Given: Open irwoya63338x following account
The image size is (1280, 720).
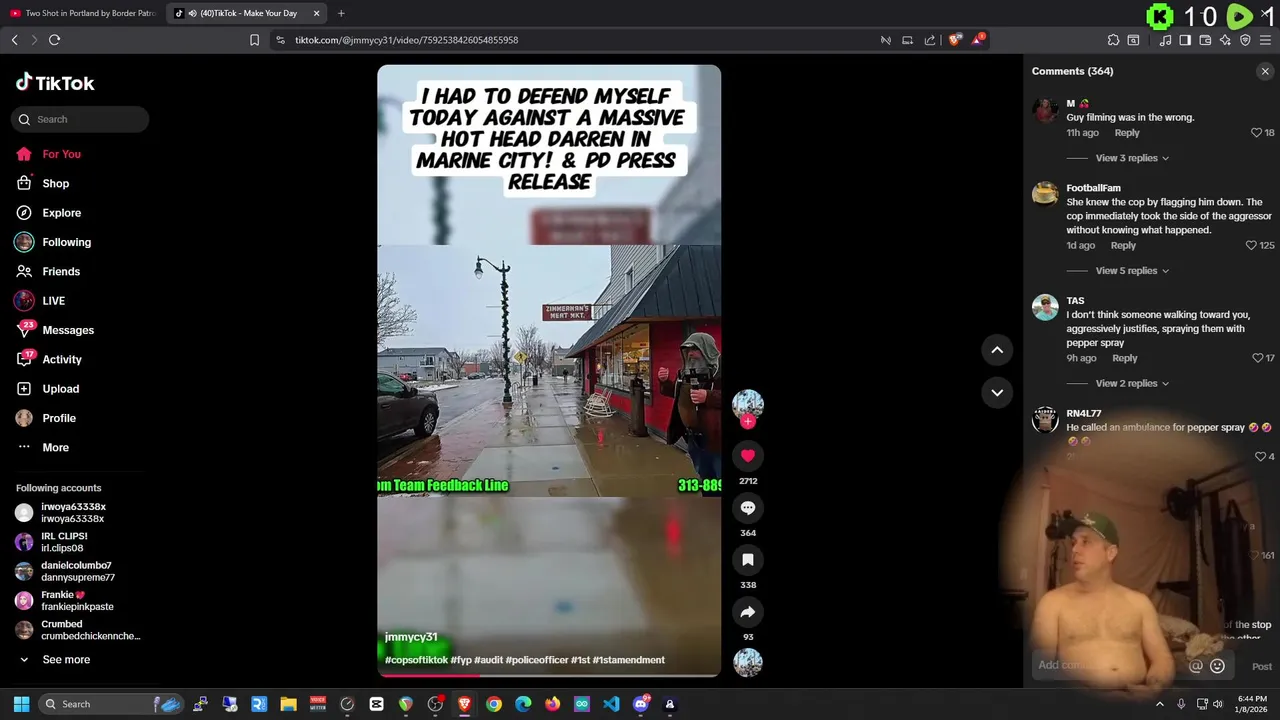Looking at the screenshot, I should coord(73,512).
